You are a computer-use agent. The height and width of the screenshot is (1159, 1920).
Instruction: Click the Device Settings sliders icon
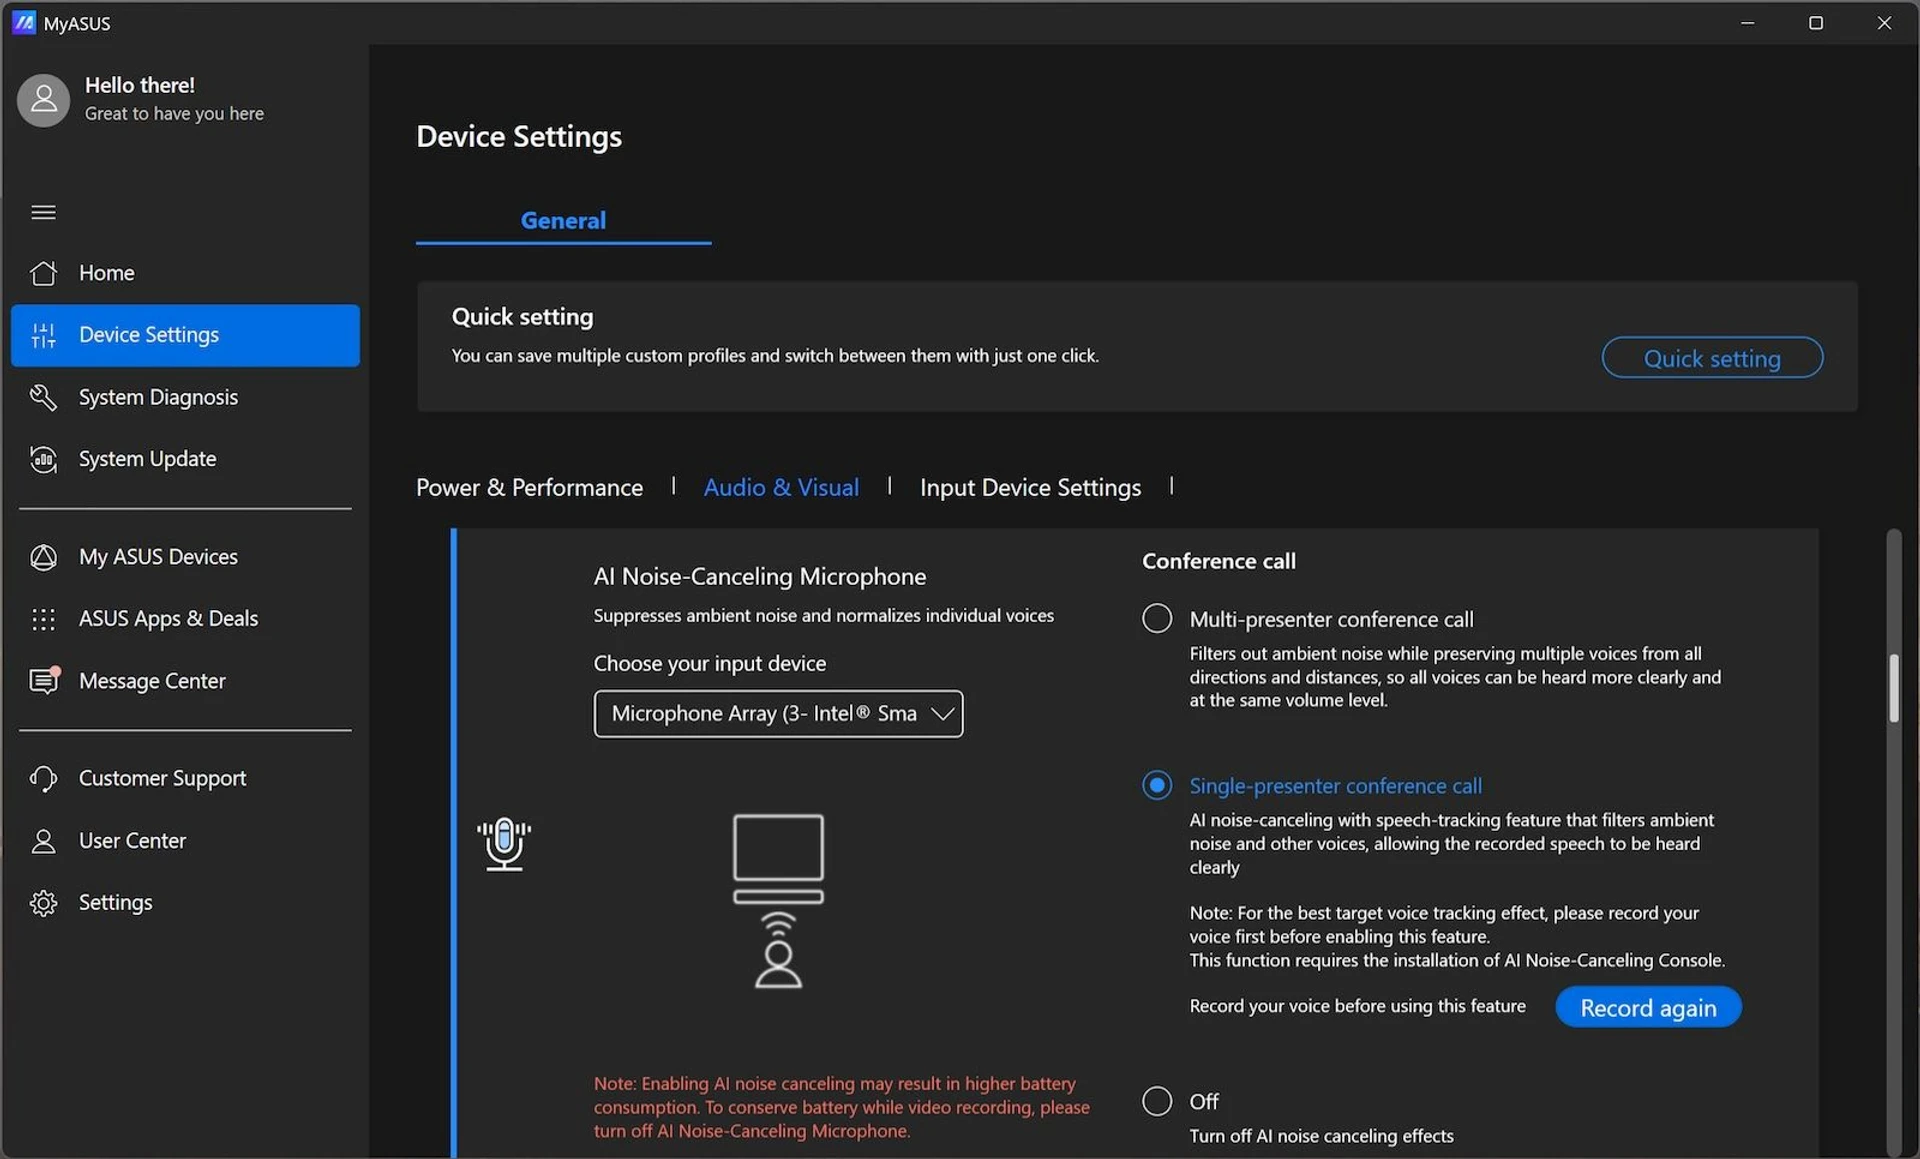coord(43,335)
